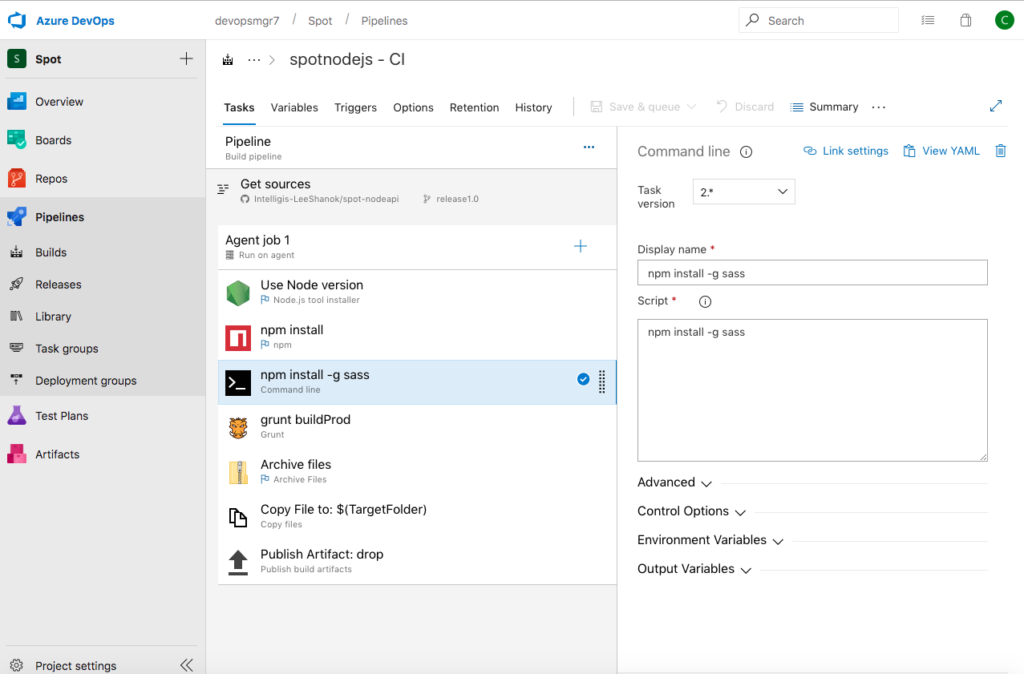
Task: Click the fullscreen expand icon
Action: (995, 106)
